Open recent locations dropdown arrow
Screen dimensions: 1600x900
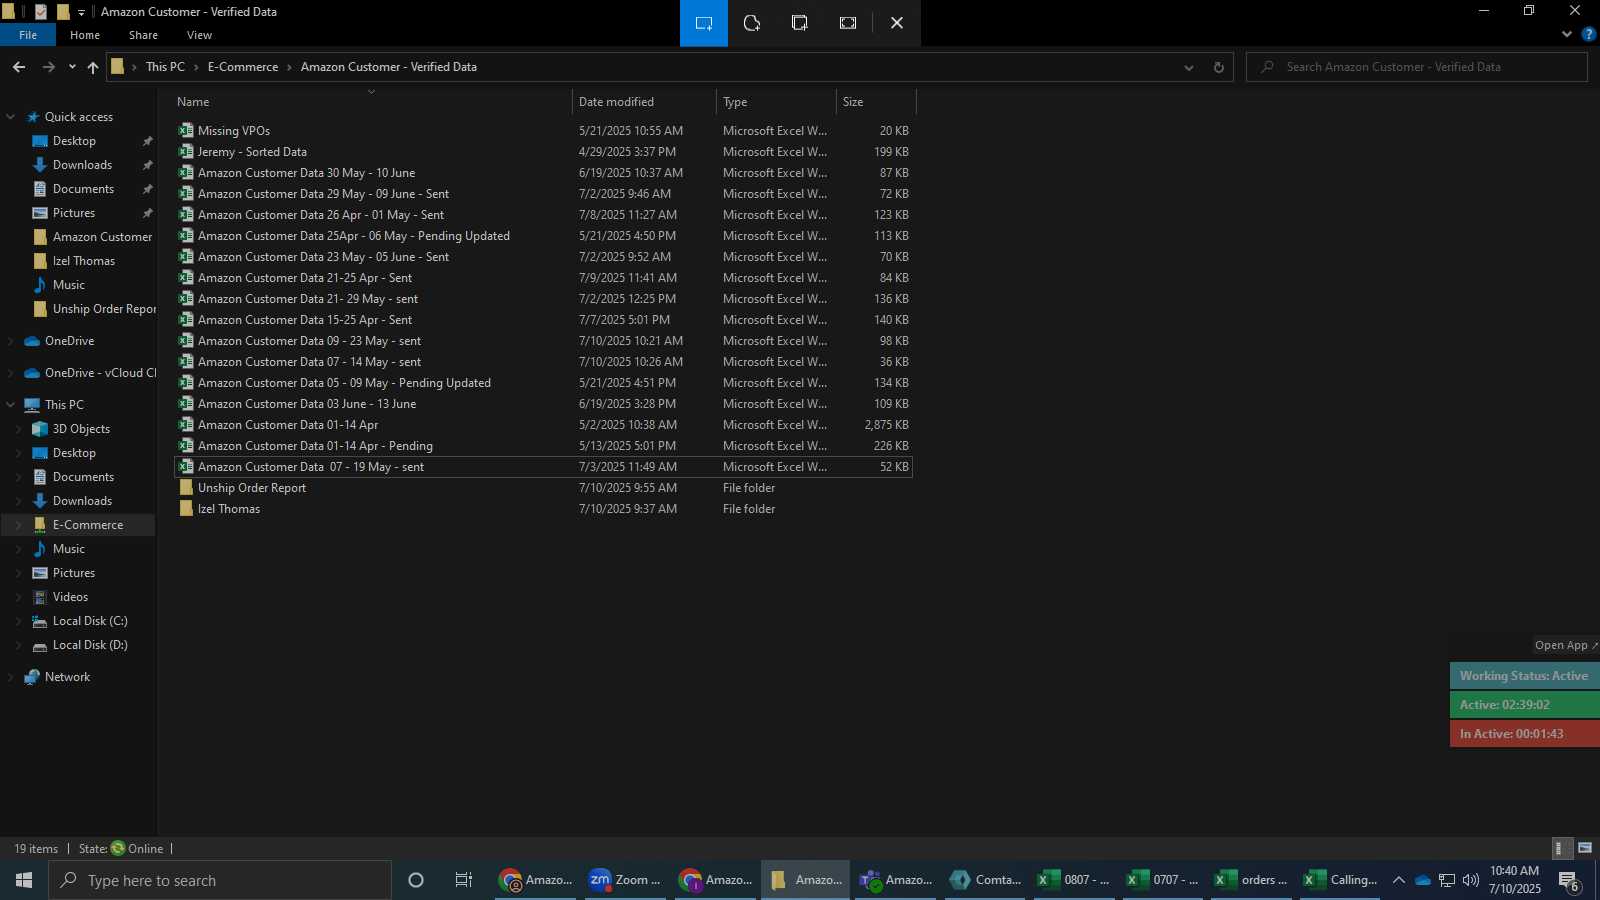pos(72,67)
